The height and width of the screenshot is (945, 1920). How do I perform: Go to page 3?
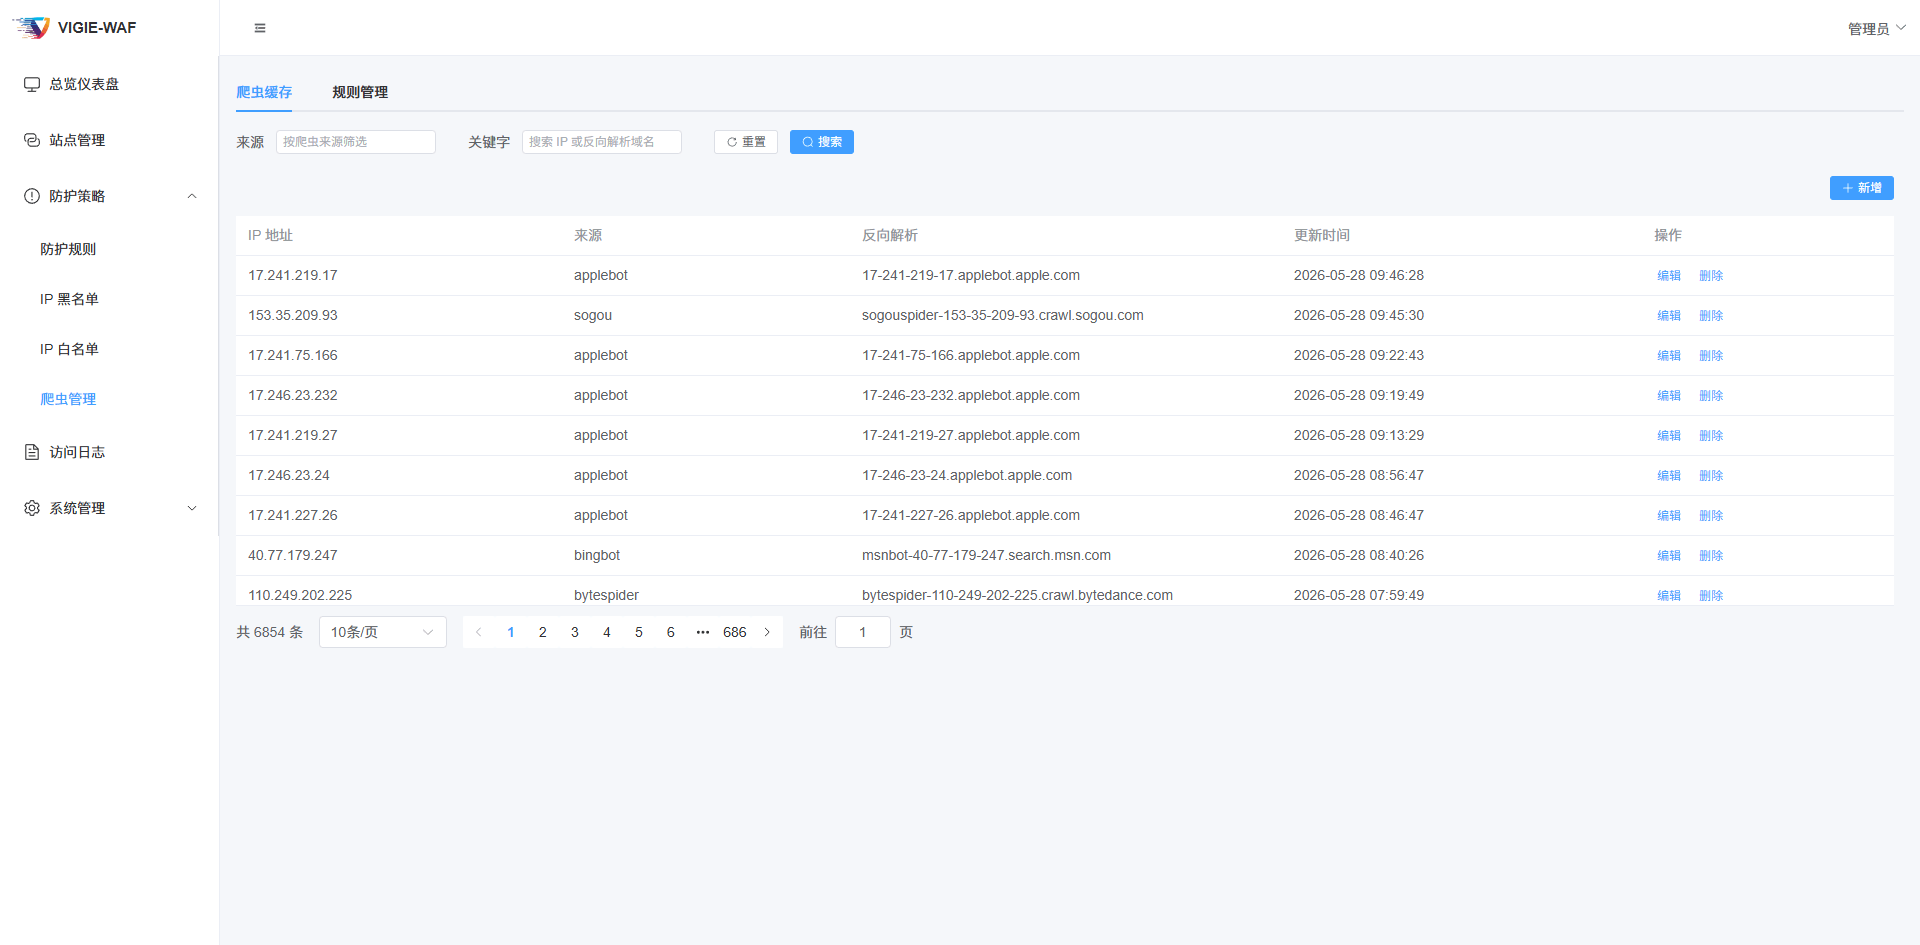coord(575,632)
